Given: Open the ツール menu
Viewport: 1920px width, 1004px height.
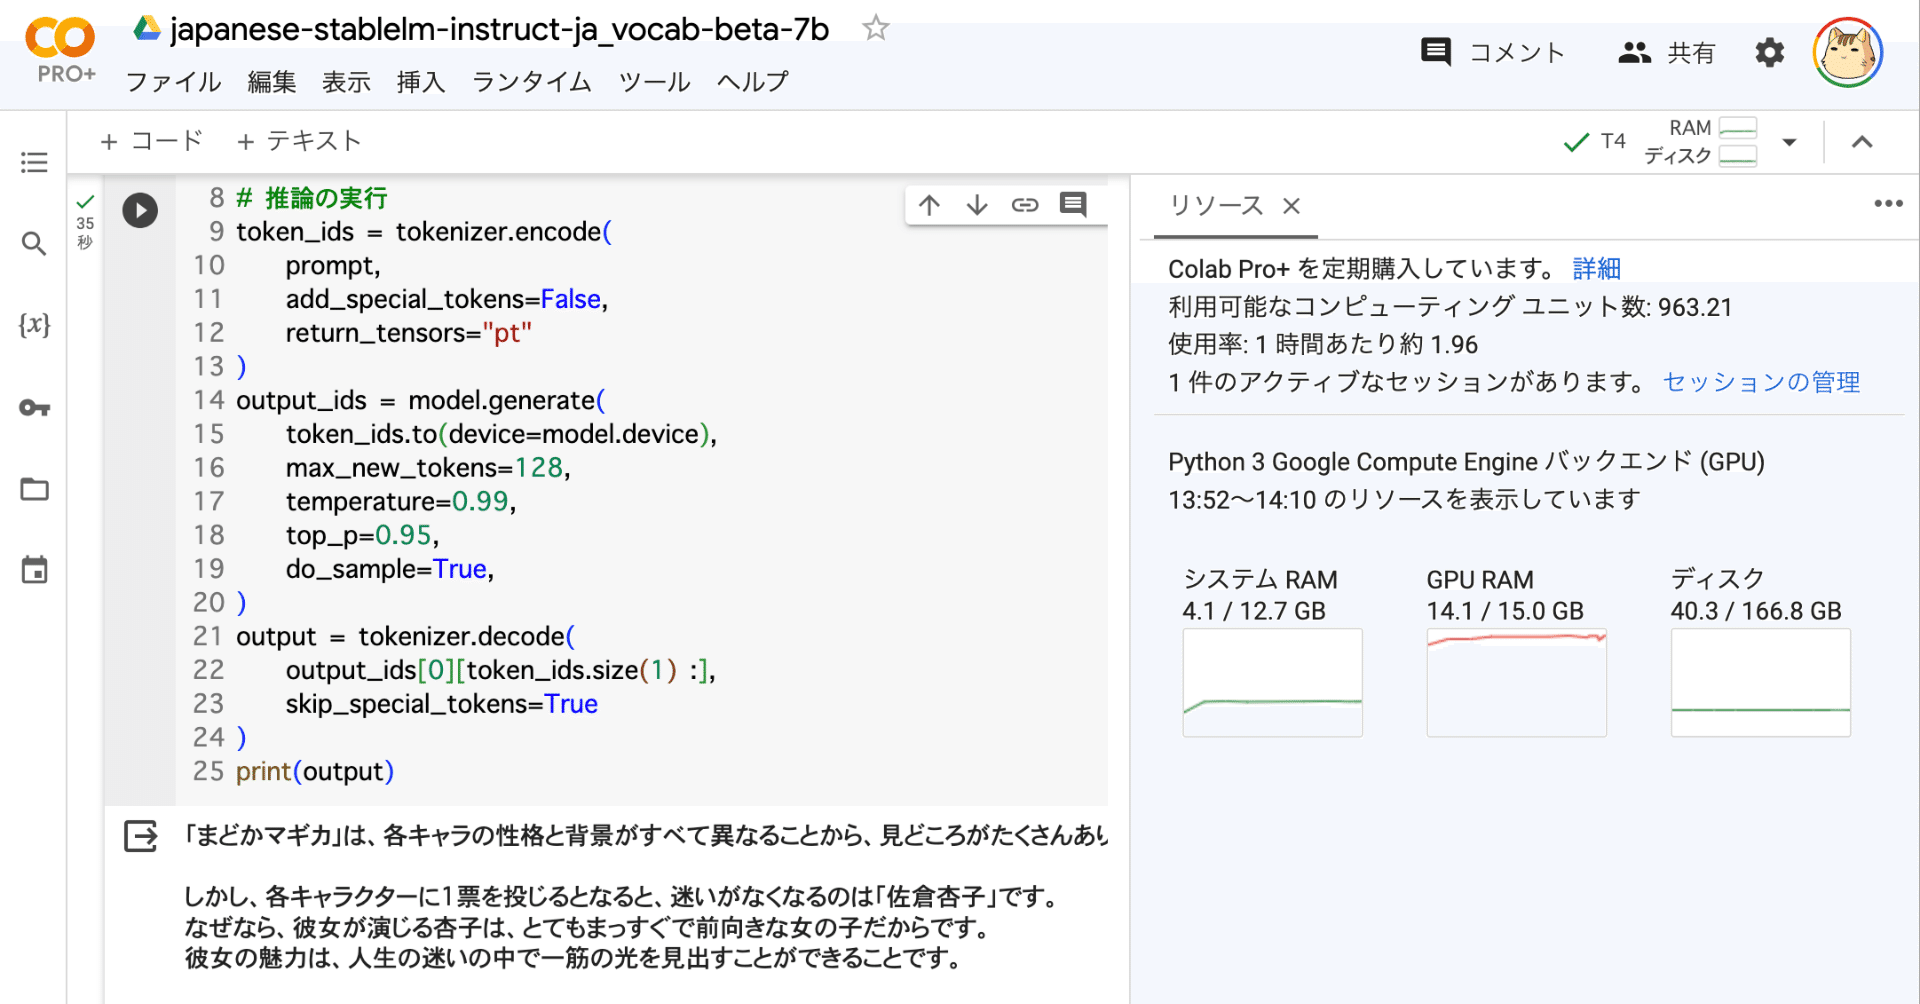Looking at the screenshot, I should pos(654,82).
